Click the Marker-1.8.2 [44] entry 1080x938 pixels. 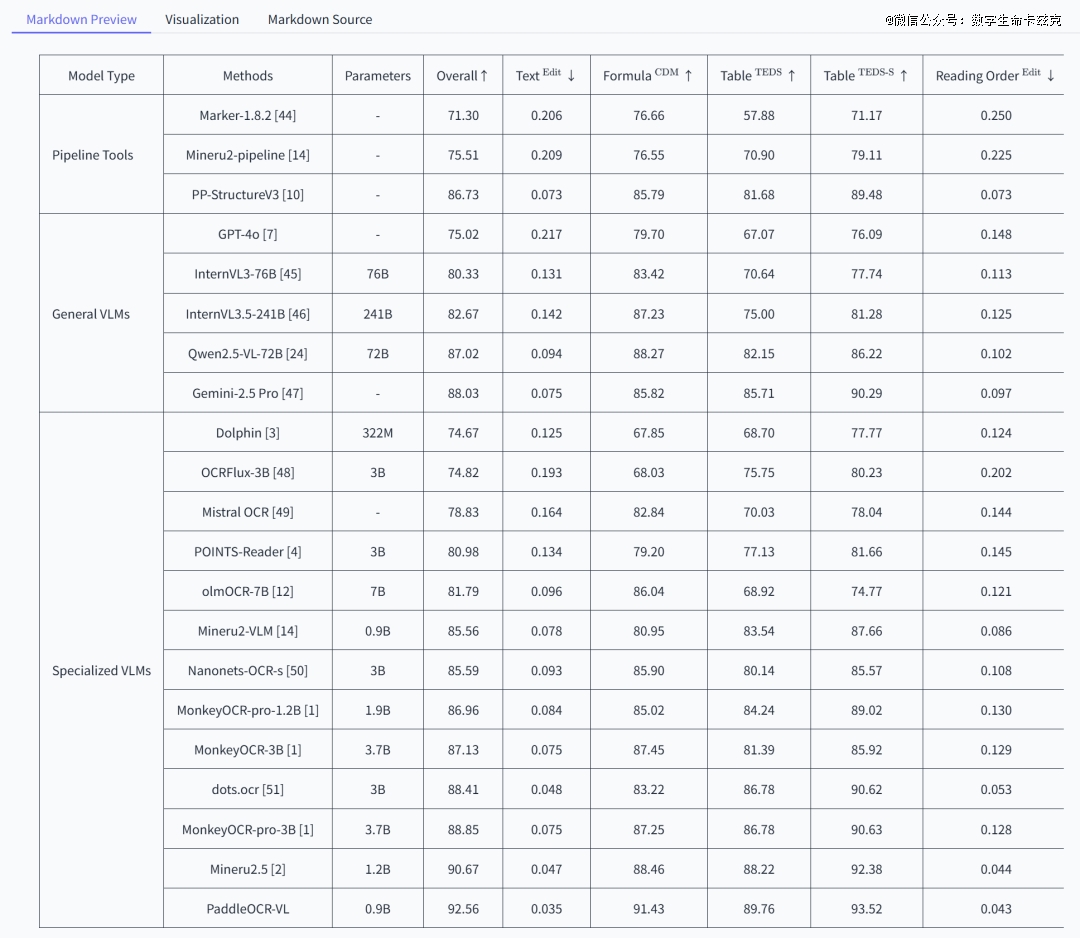point(247,115)
